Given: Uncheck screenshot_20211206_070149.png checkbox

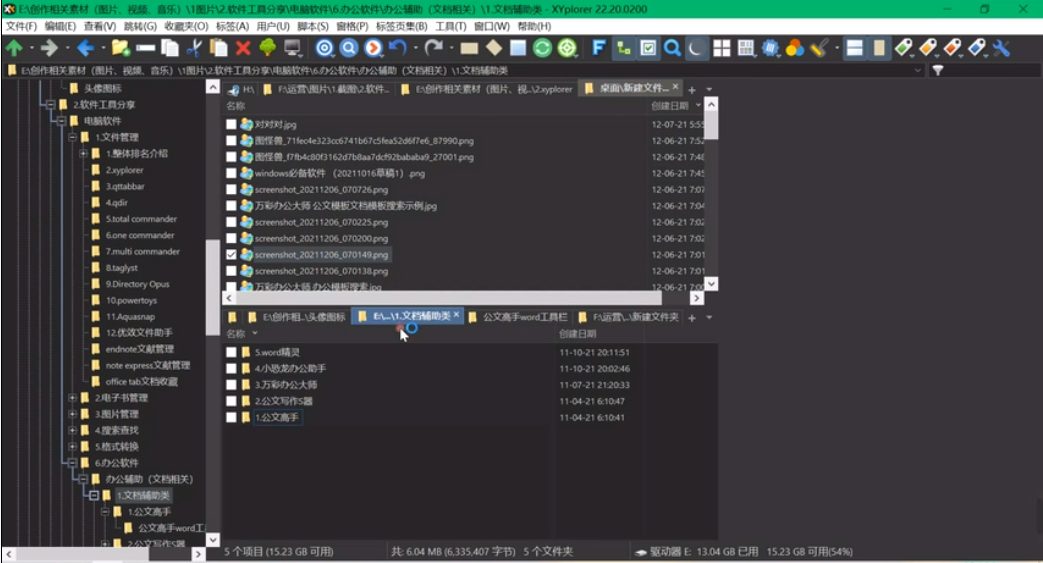Looking at the screenshot, I should pyautogui.click(x=232, y=255).
